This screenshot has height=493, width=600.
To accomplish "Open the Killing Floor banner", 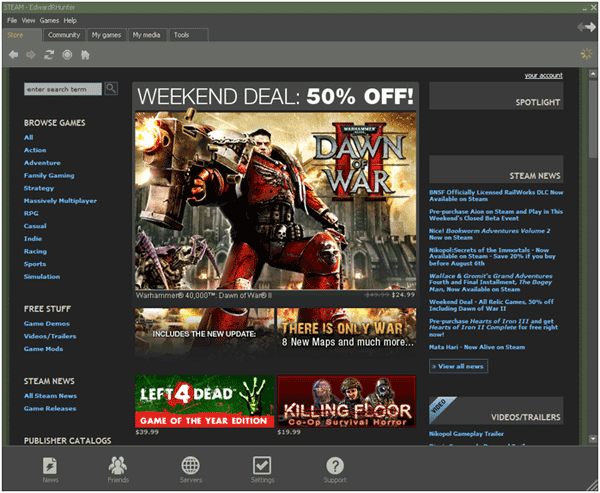I will point(347,401).
